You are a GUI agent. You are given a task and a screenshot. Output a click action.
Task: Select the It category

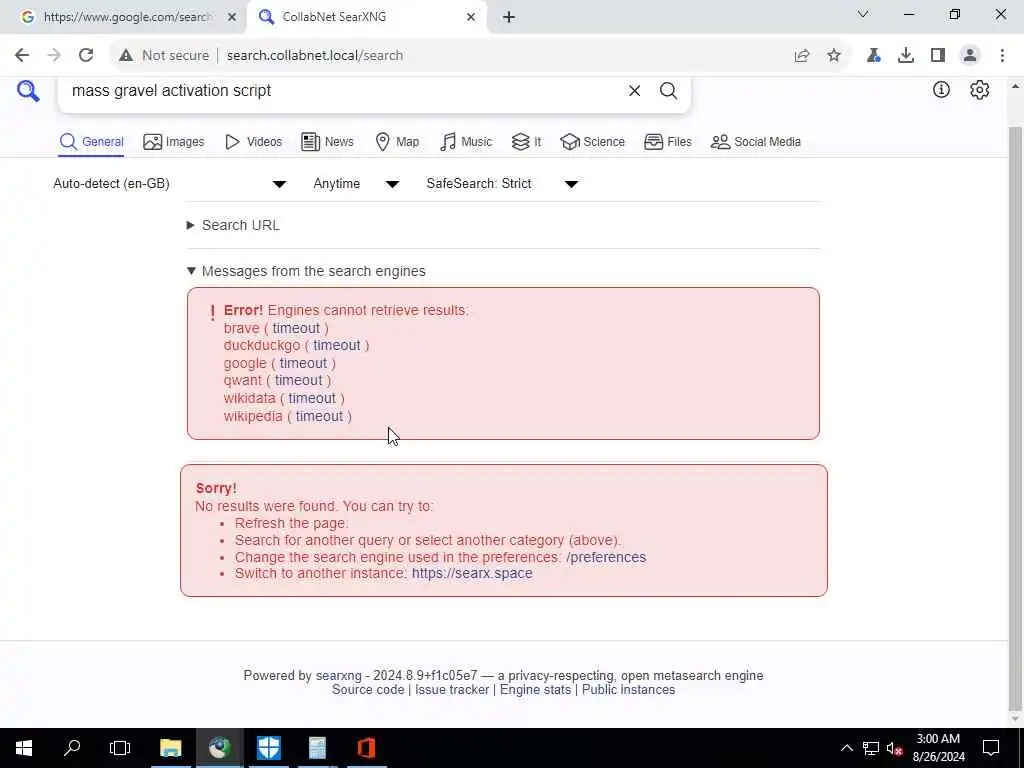tap(526, 142)
